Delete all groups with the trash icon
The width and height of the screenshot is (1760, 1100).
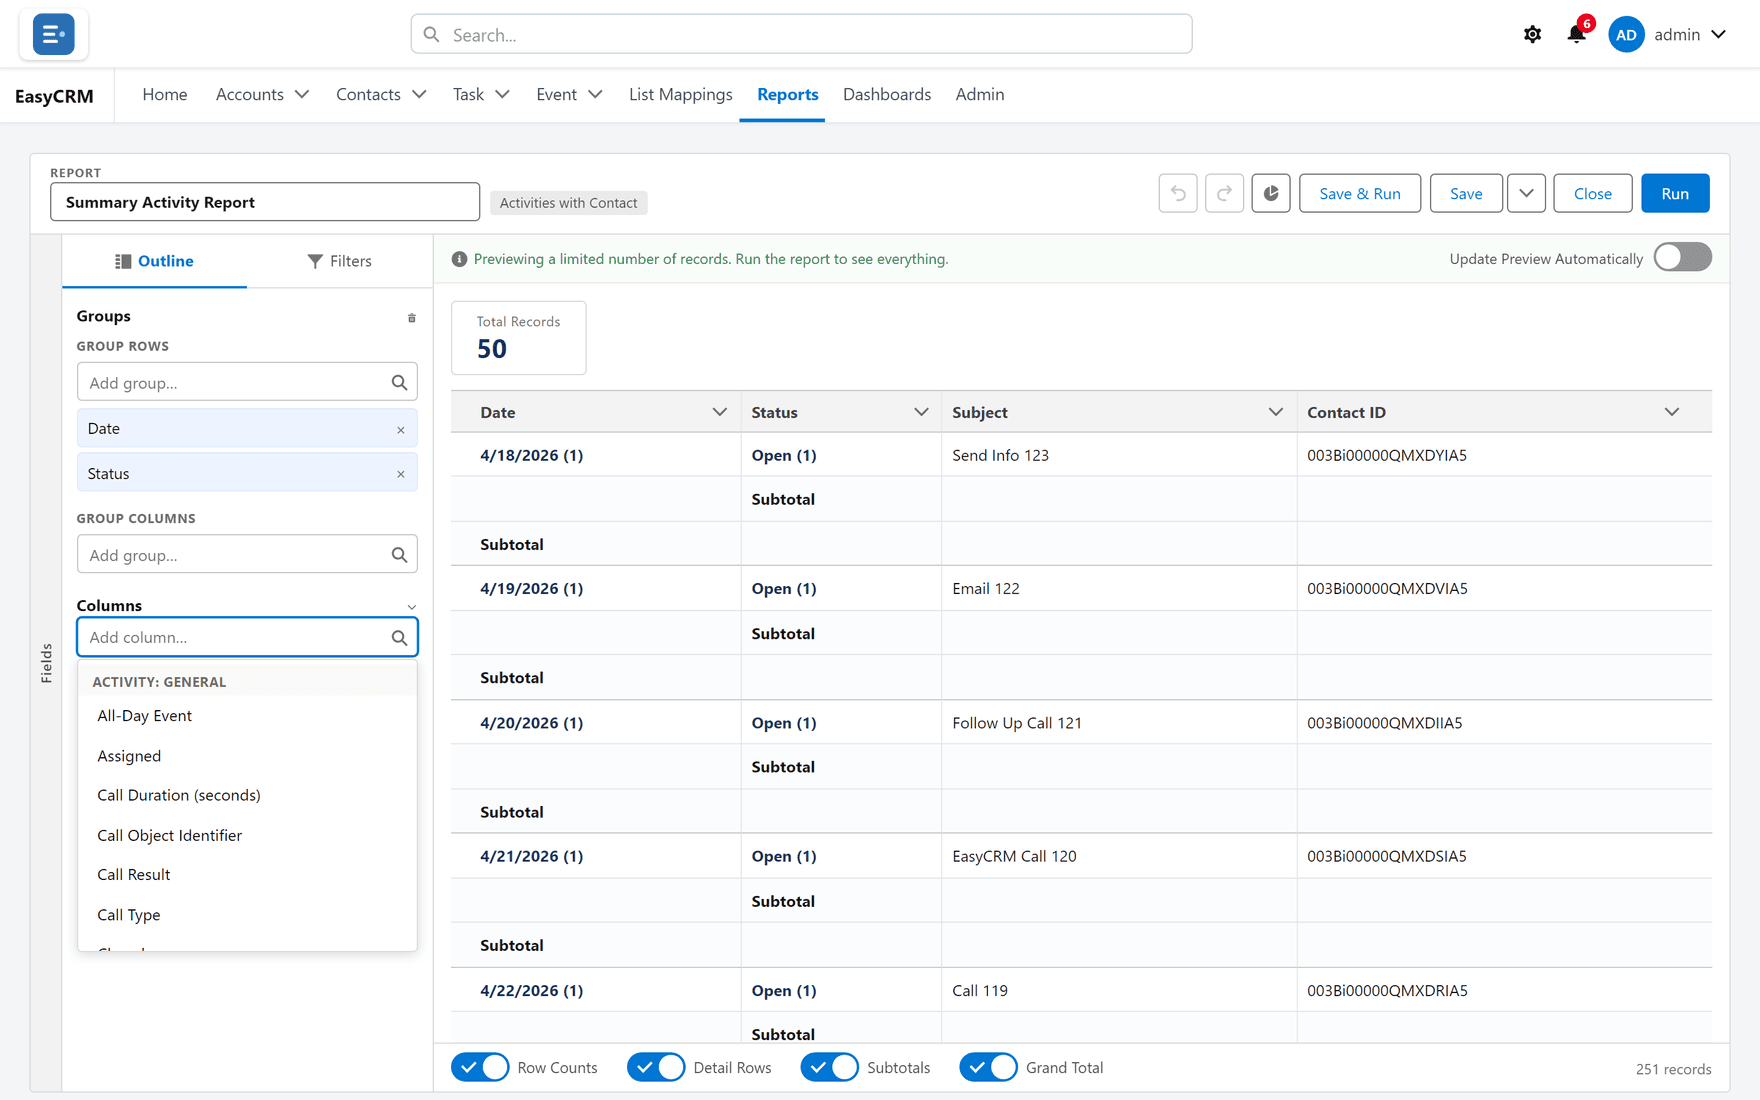(x=411, y=318)
